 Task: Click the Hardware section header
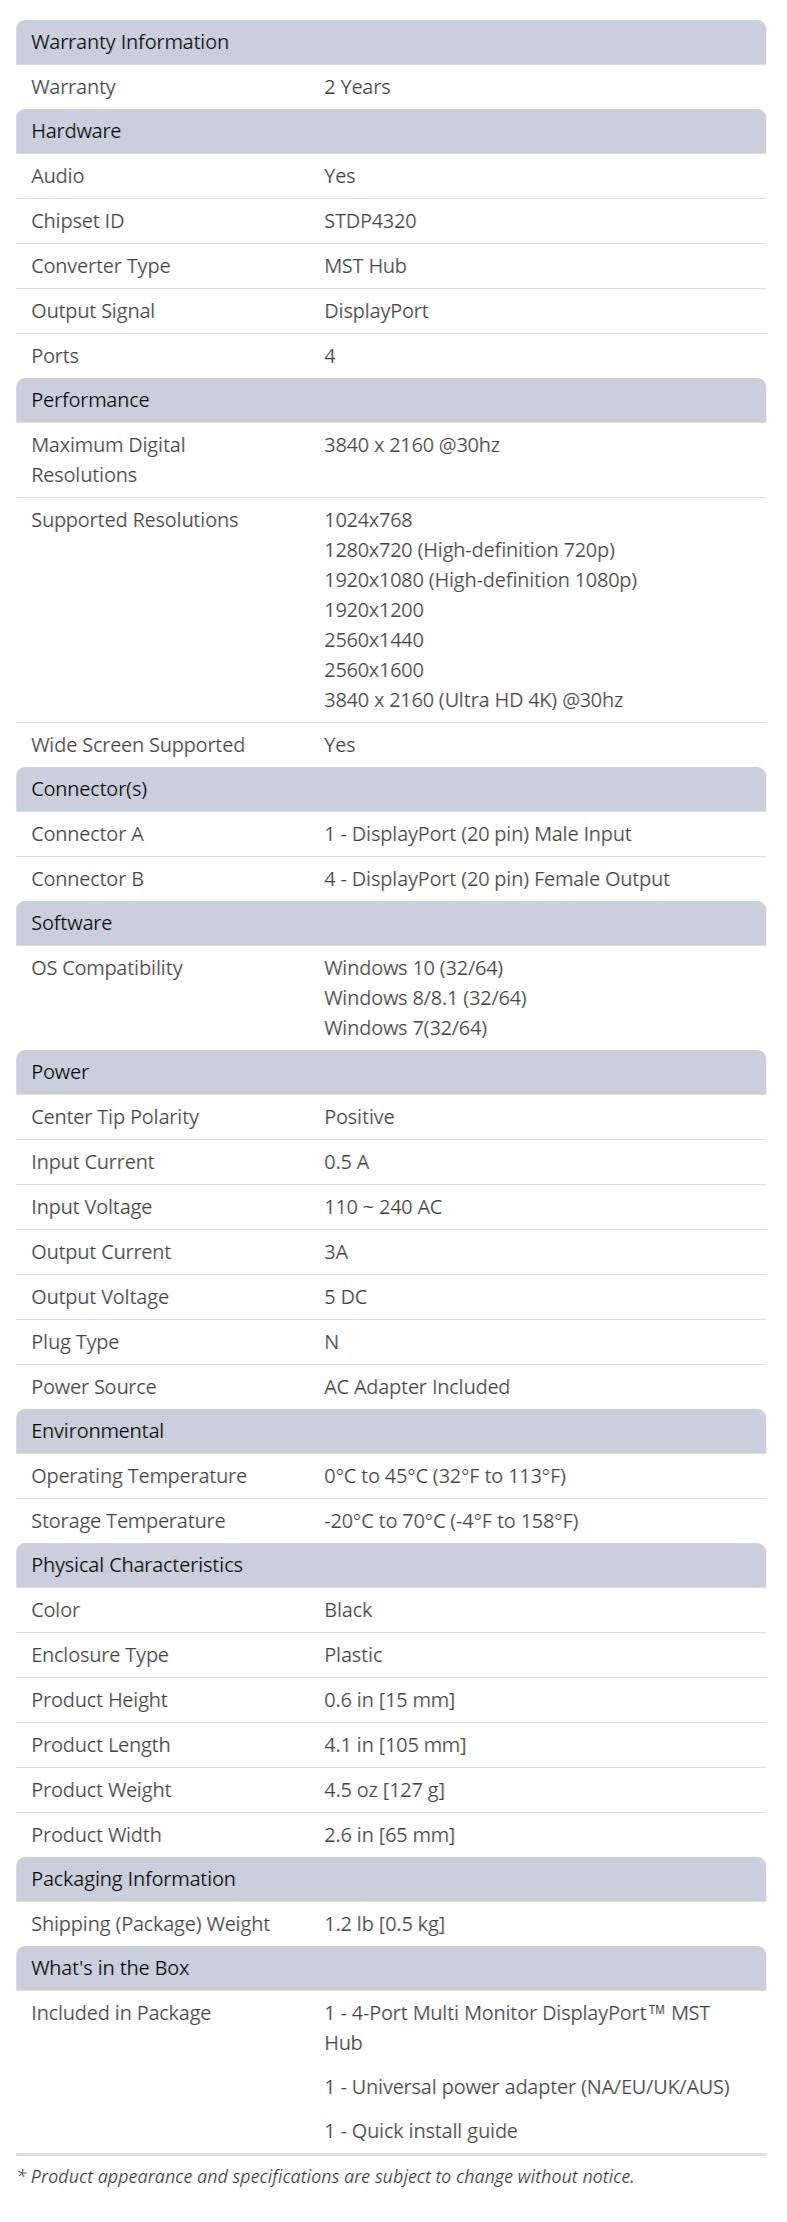(x=391, y=131)
